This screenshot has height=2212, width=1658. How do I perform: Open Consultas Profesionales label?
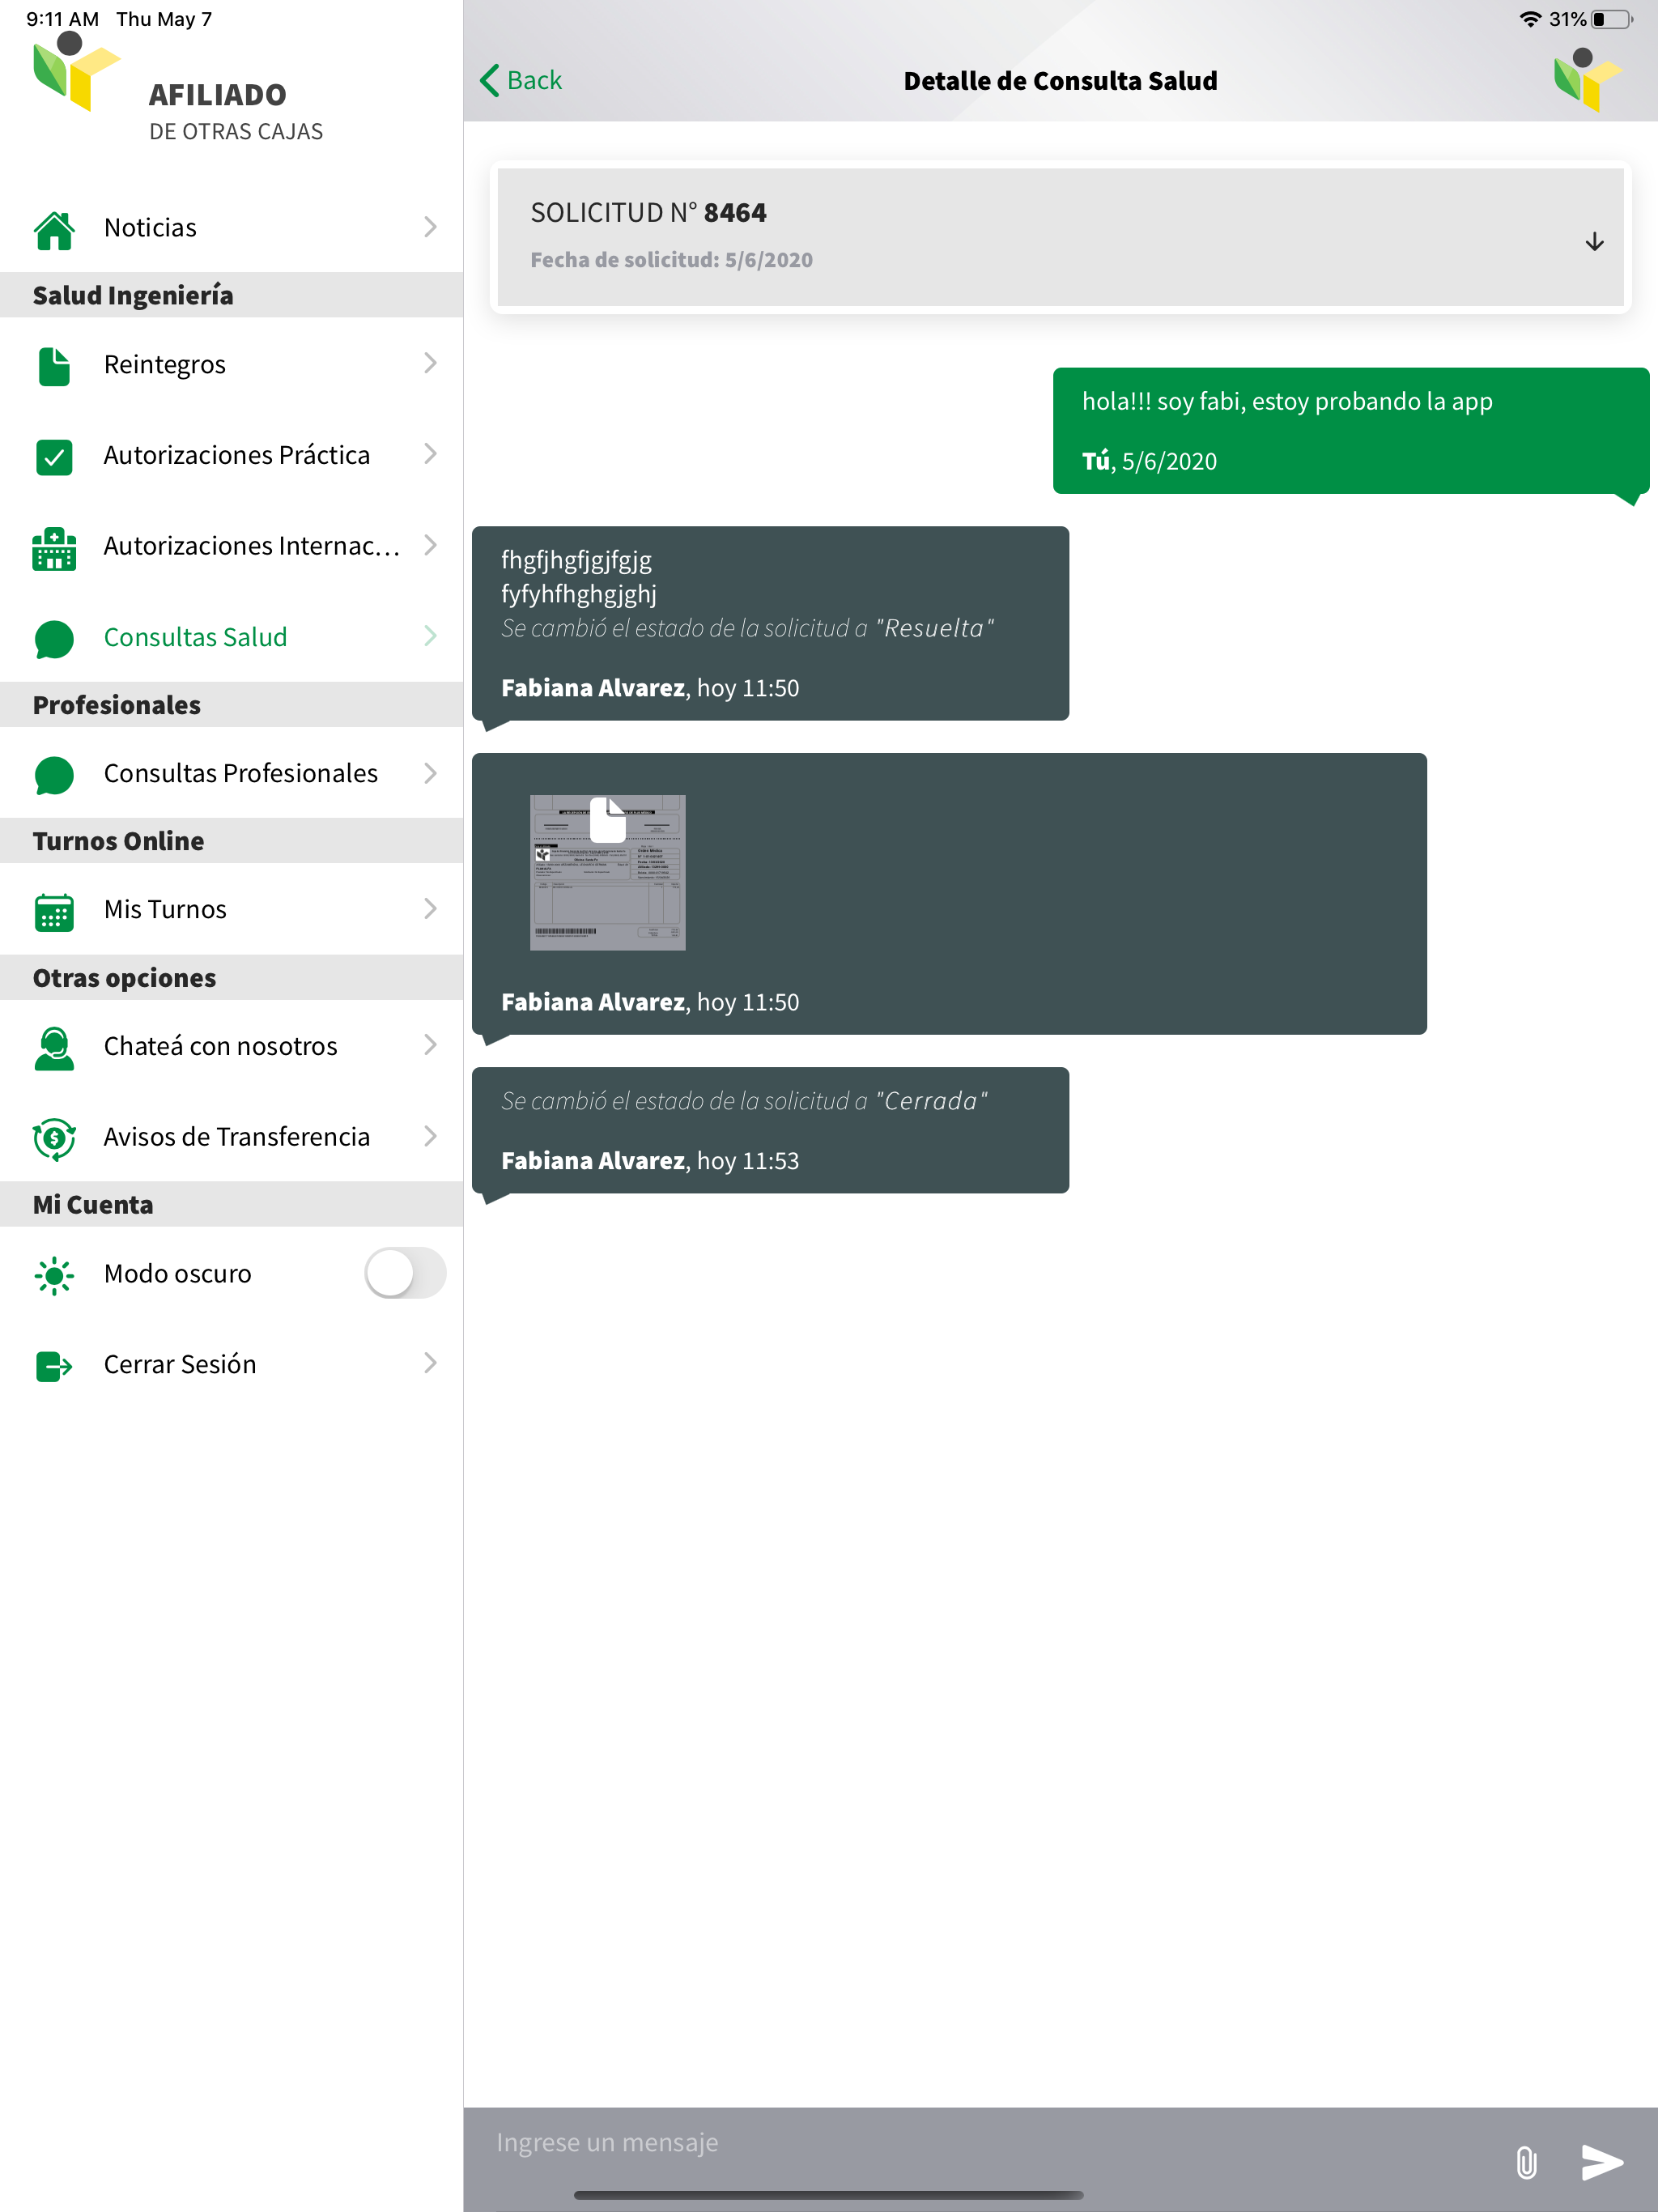click(241, 773)
